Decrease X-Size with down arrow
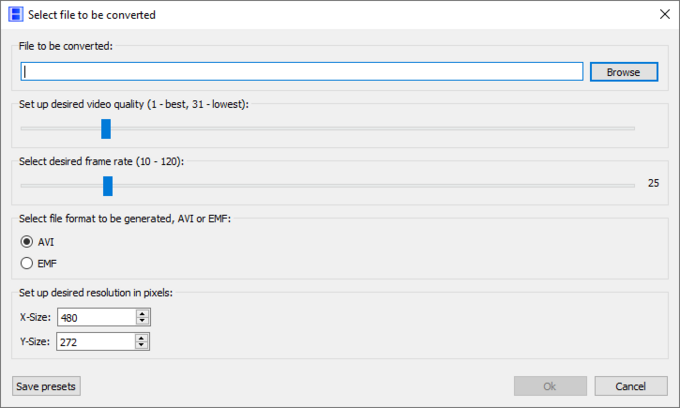 point(142,321)
